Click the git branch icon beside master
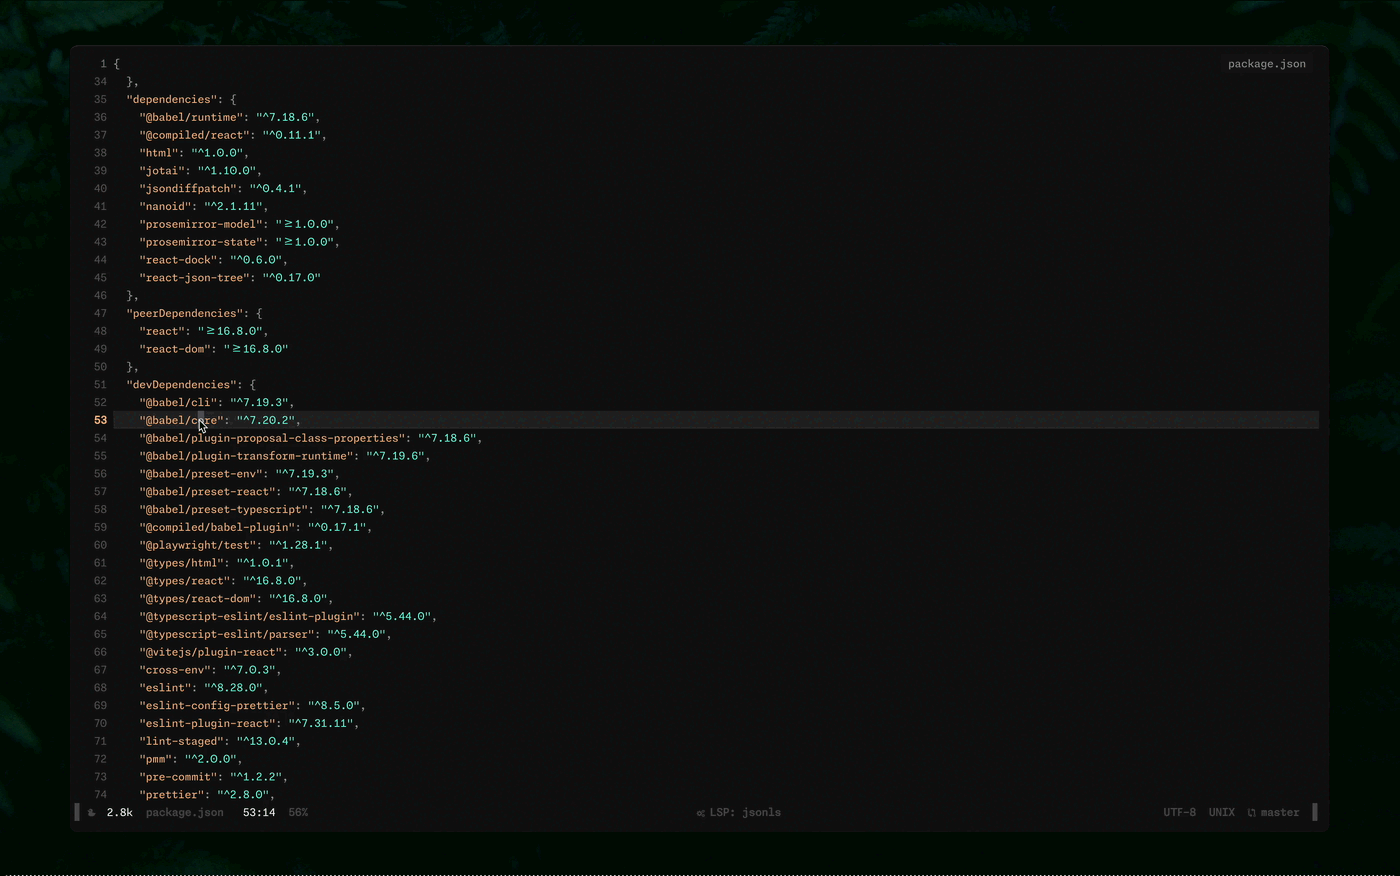The image size is (1400, 876). coord(1252,813)
